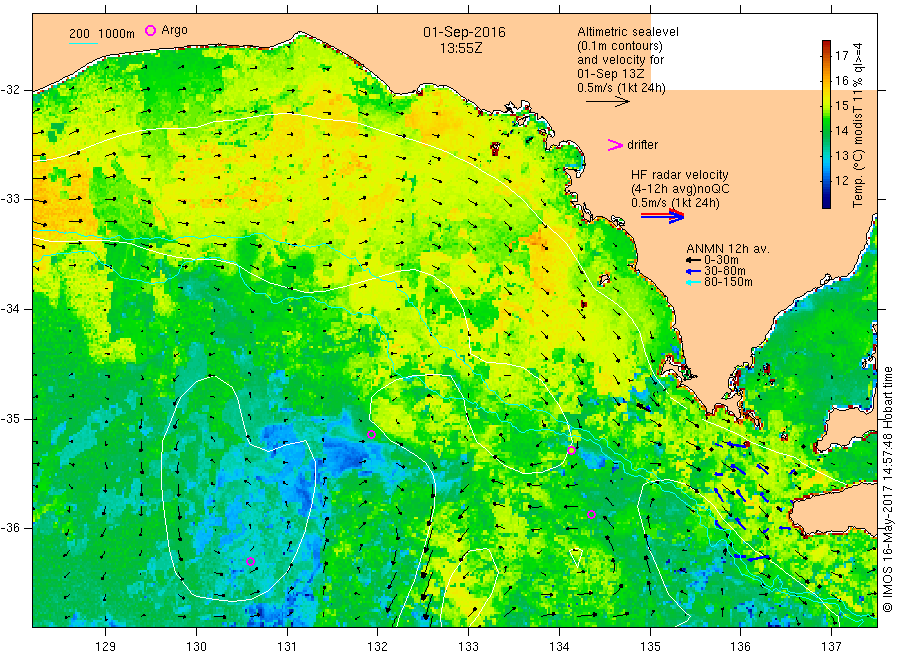Click the '200 1000m' isobath legend text

tap(102, 34)
